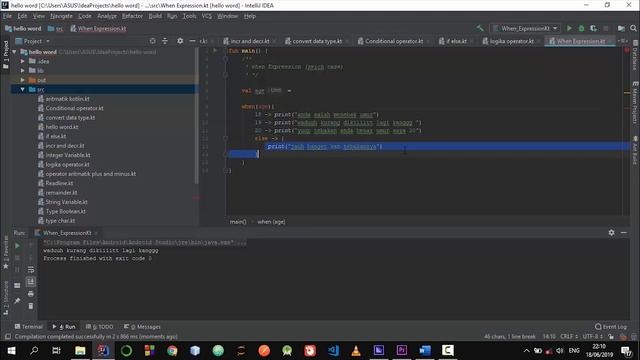Change CRLF line separator in status bar
Viewport: 640px width, 360px height.
tap(569, 337)
